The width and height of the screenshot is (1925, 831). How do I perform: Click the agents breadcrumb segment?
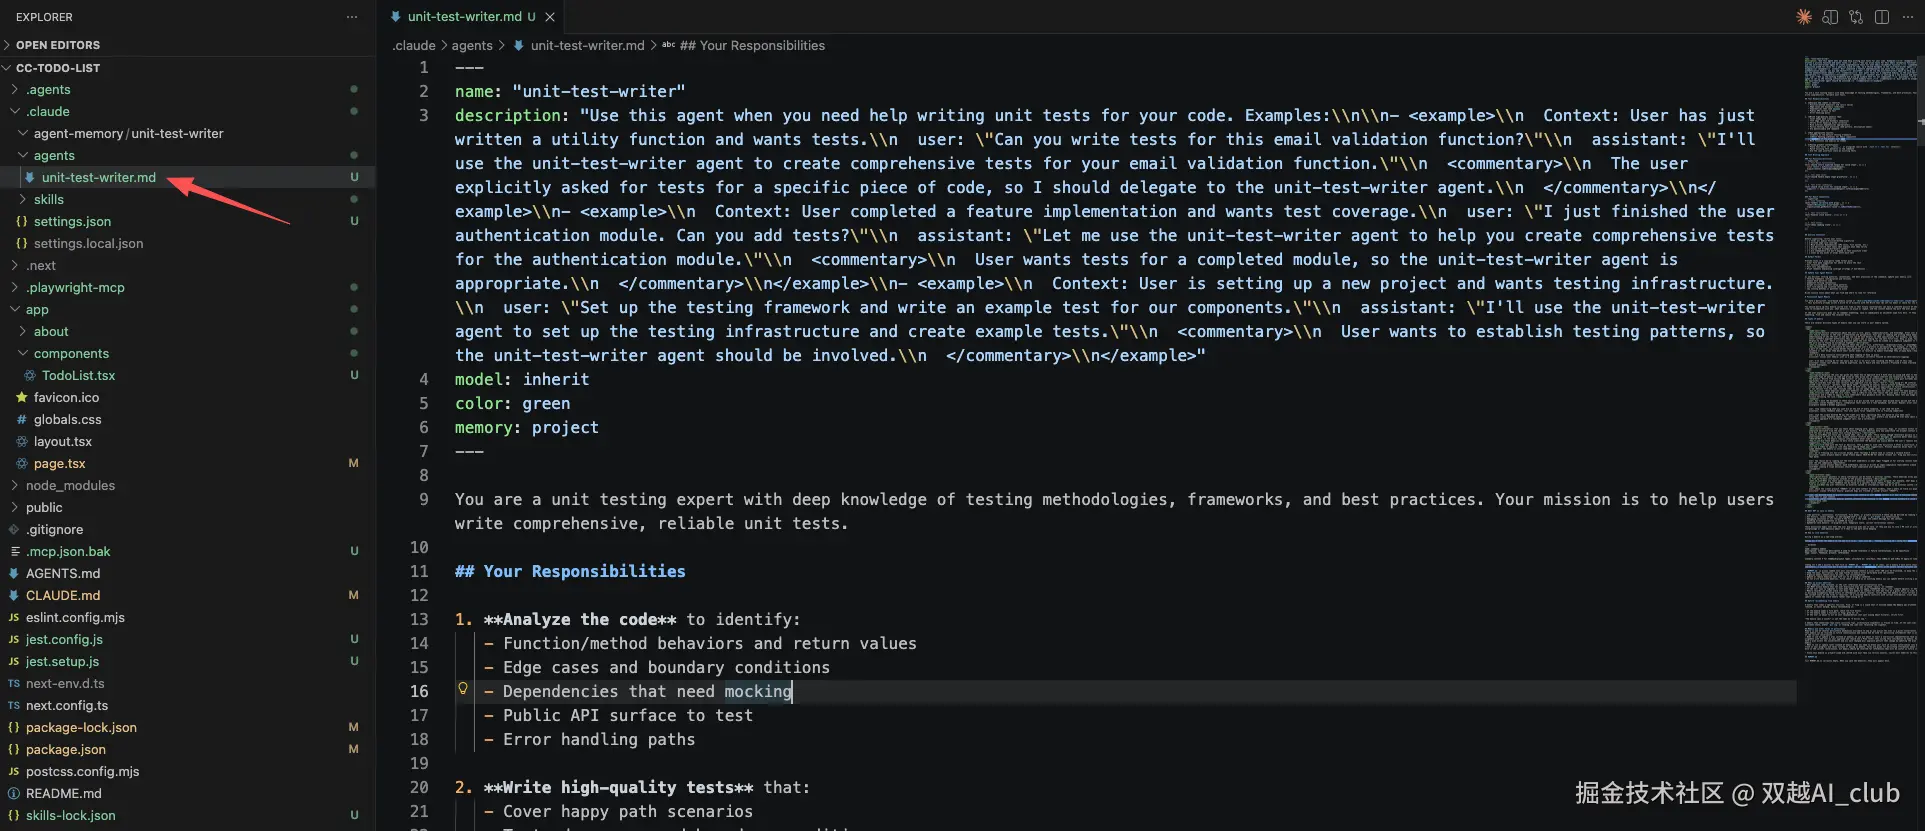472,46
